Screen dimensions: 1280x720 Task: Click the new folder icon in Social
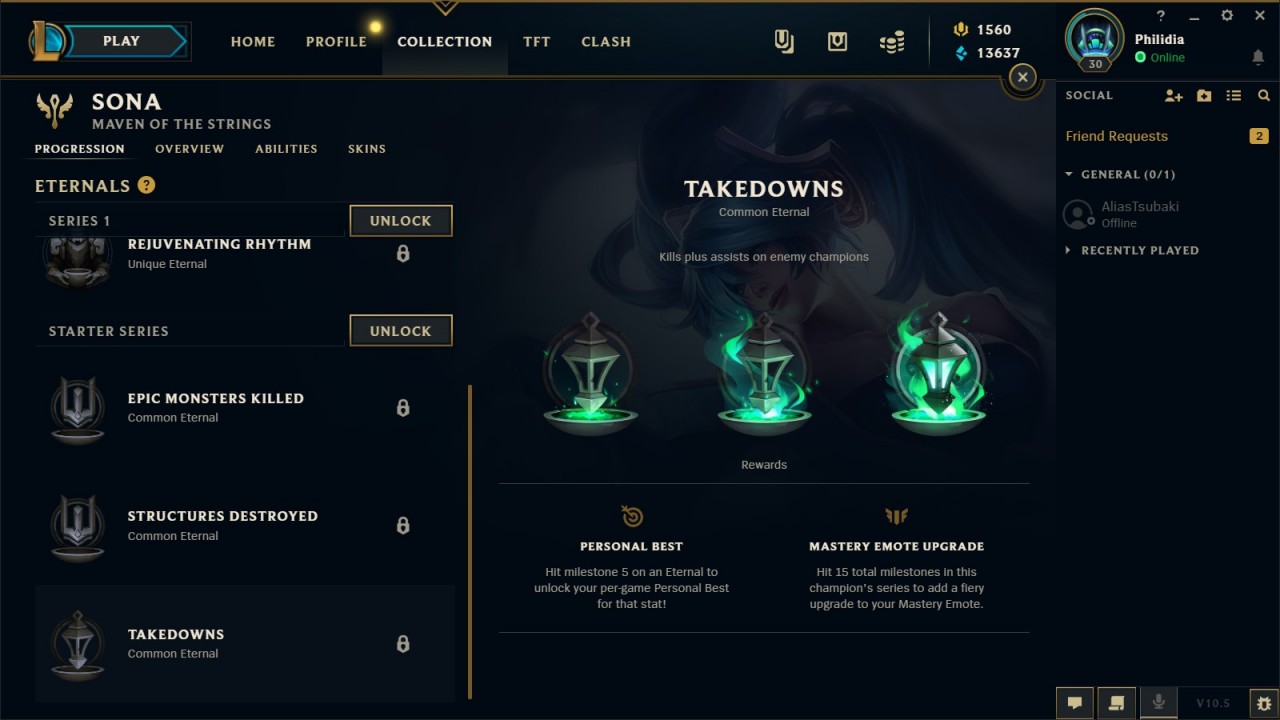click(x=1204, y=95)
